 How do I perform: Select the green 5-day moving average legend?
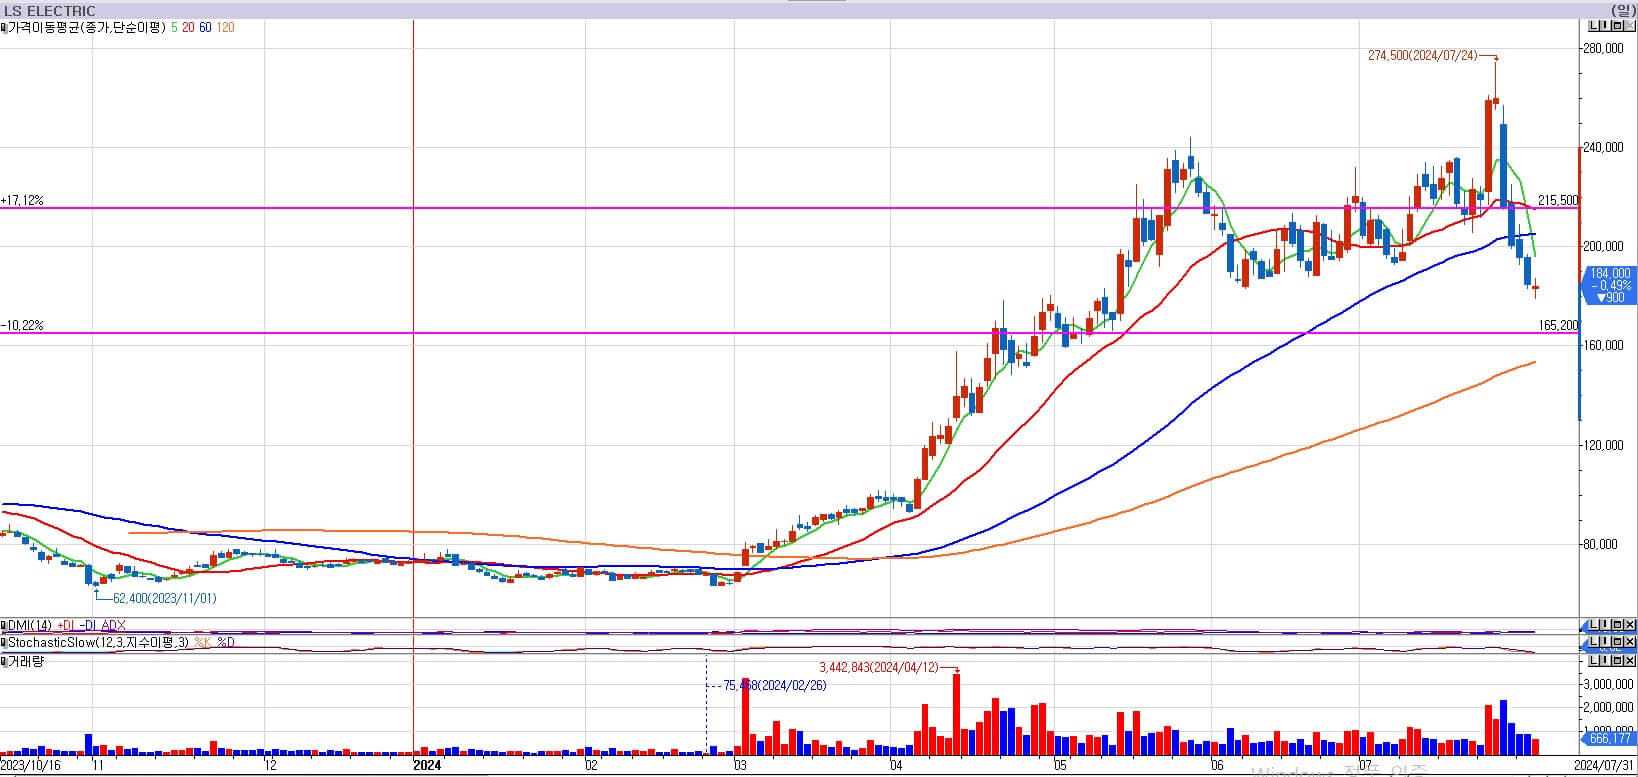pyautogui.click(x=174, y=27)
